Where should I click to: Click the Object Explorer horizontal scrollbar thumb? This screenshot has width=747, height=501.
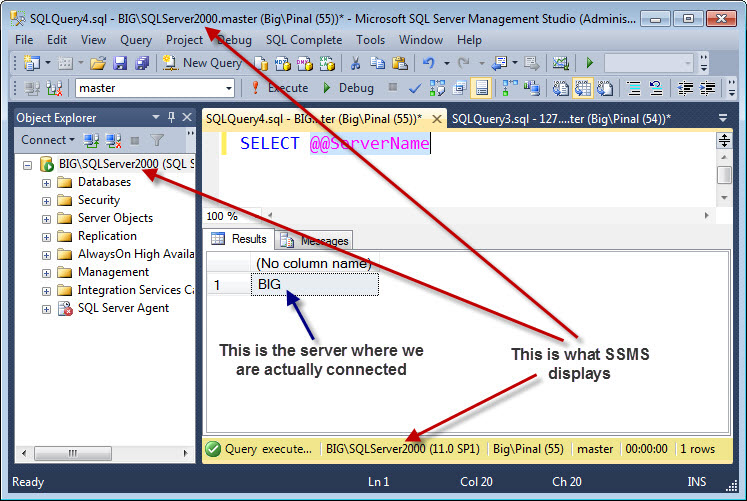tap(73, 453)
